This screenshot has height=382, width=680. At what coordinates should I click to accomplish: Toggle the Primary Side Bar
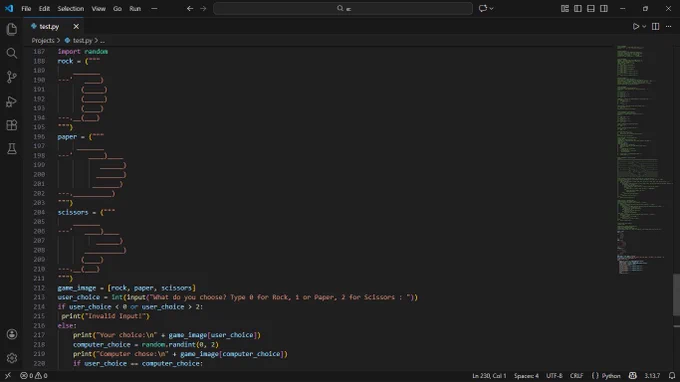click(578, 8)
